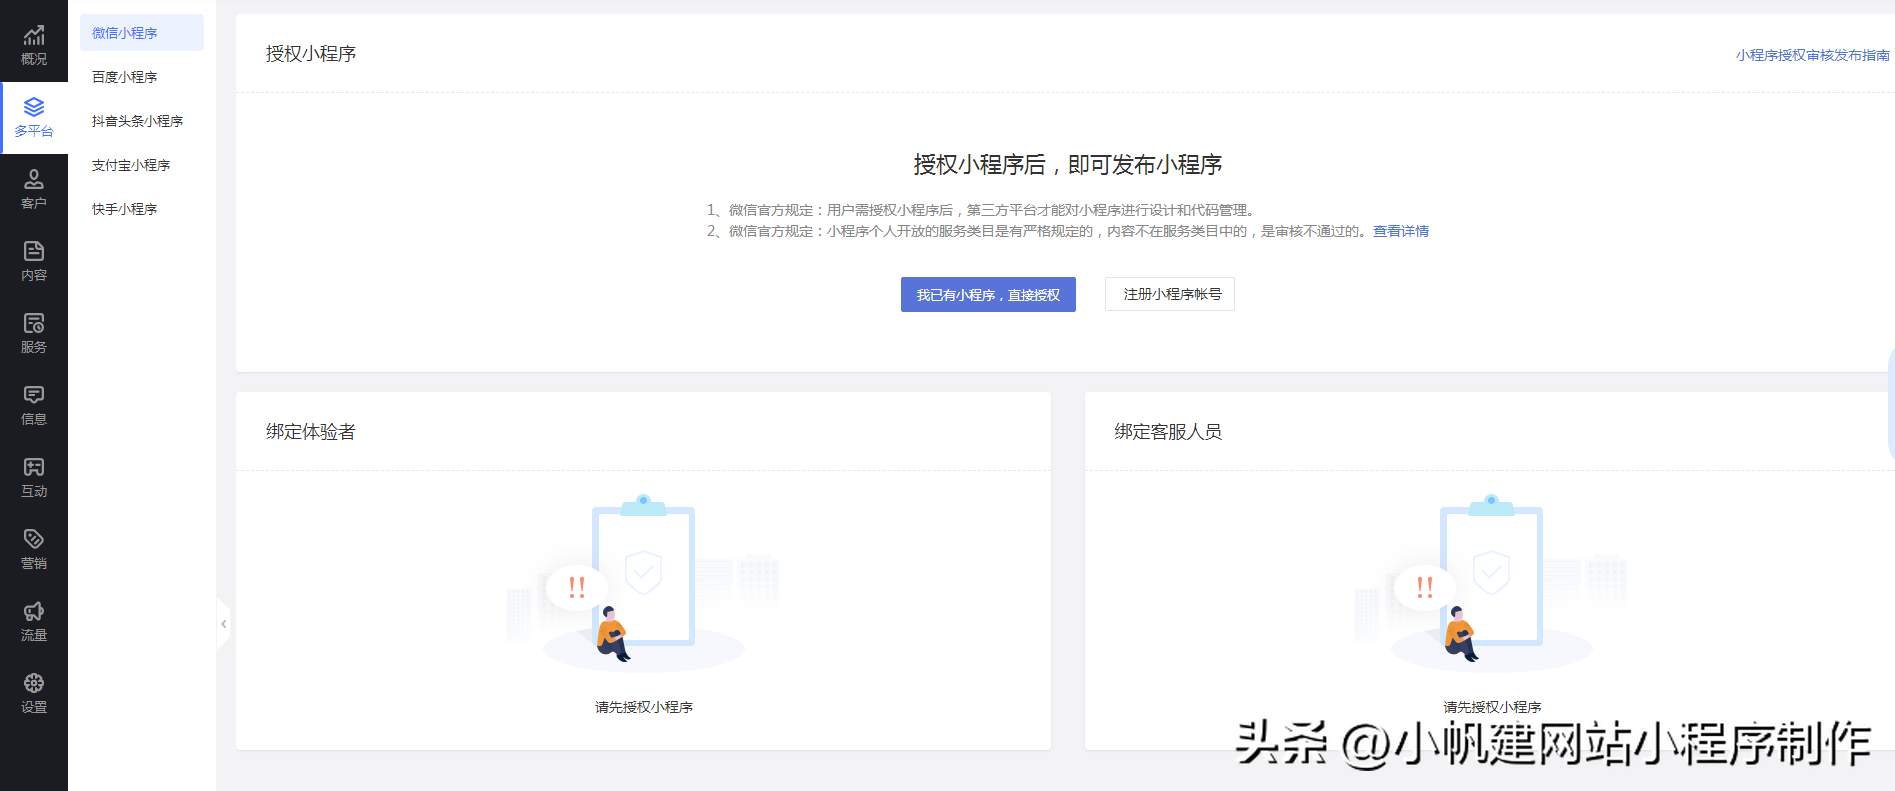Click the 我已有小程序，直接授权 button
Screen dimensions: 1895x791
988,295
